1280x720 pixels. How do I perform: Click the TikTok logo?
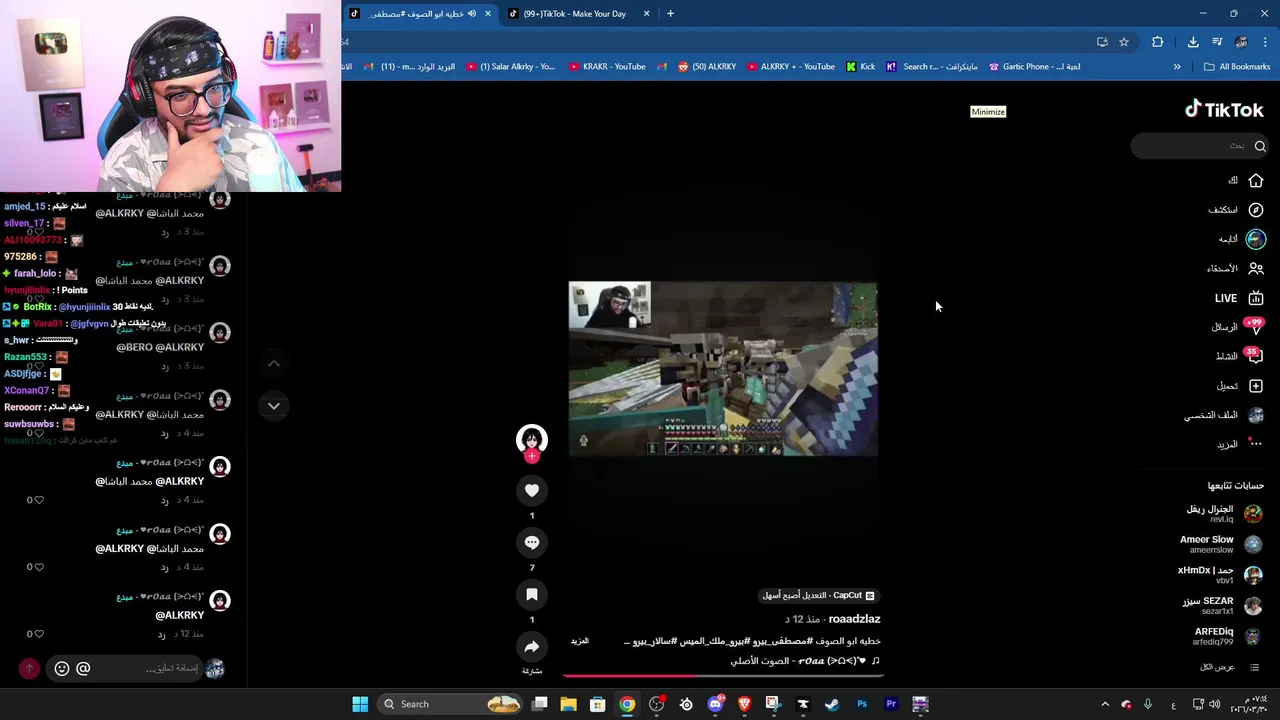1224,109
